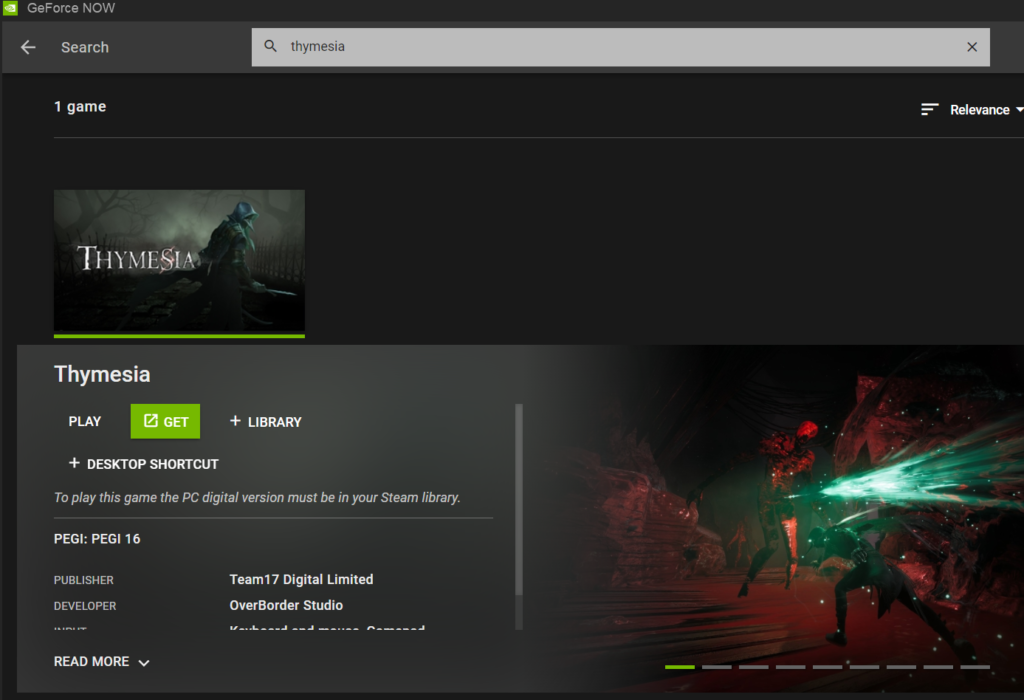
Task: Click the Team17 Digital Limited publisher text
Action: [301, 579]
